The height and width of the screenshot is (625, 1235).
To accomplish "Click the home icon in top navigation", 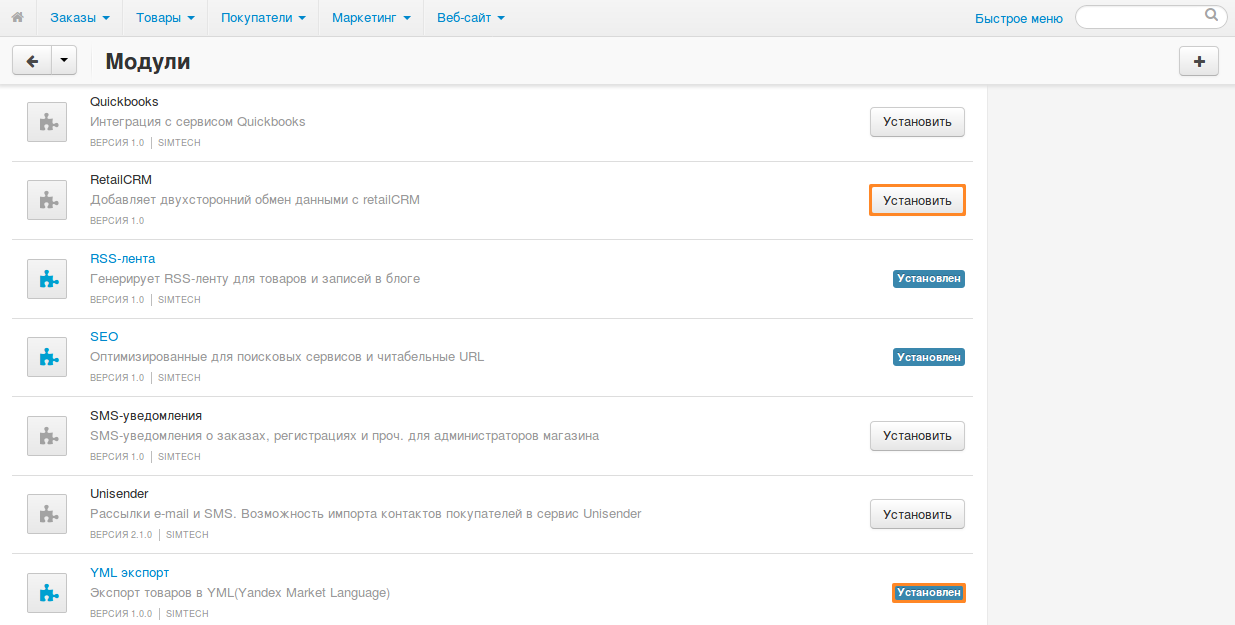I will point(17,17).
